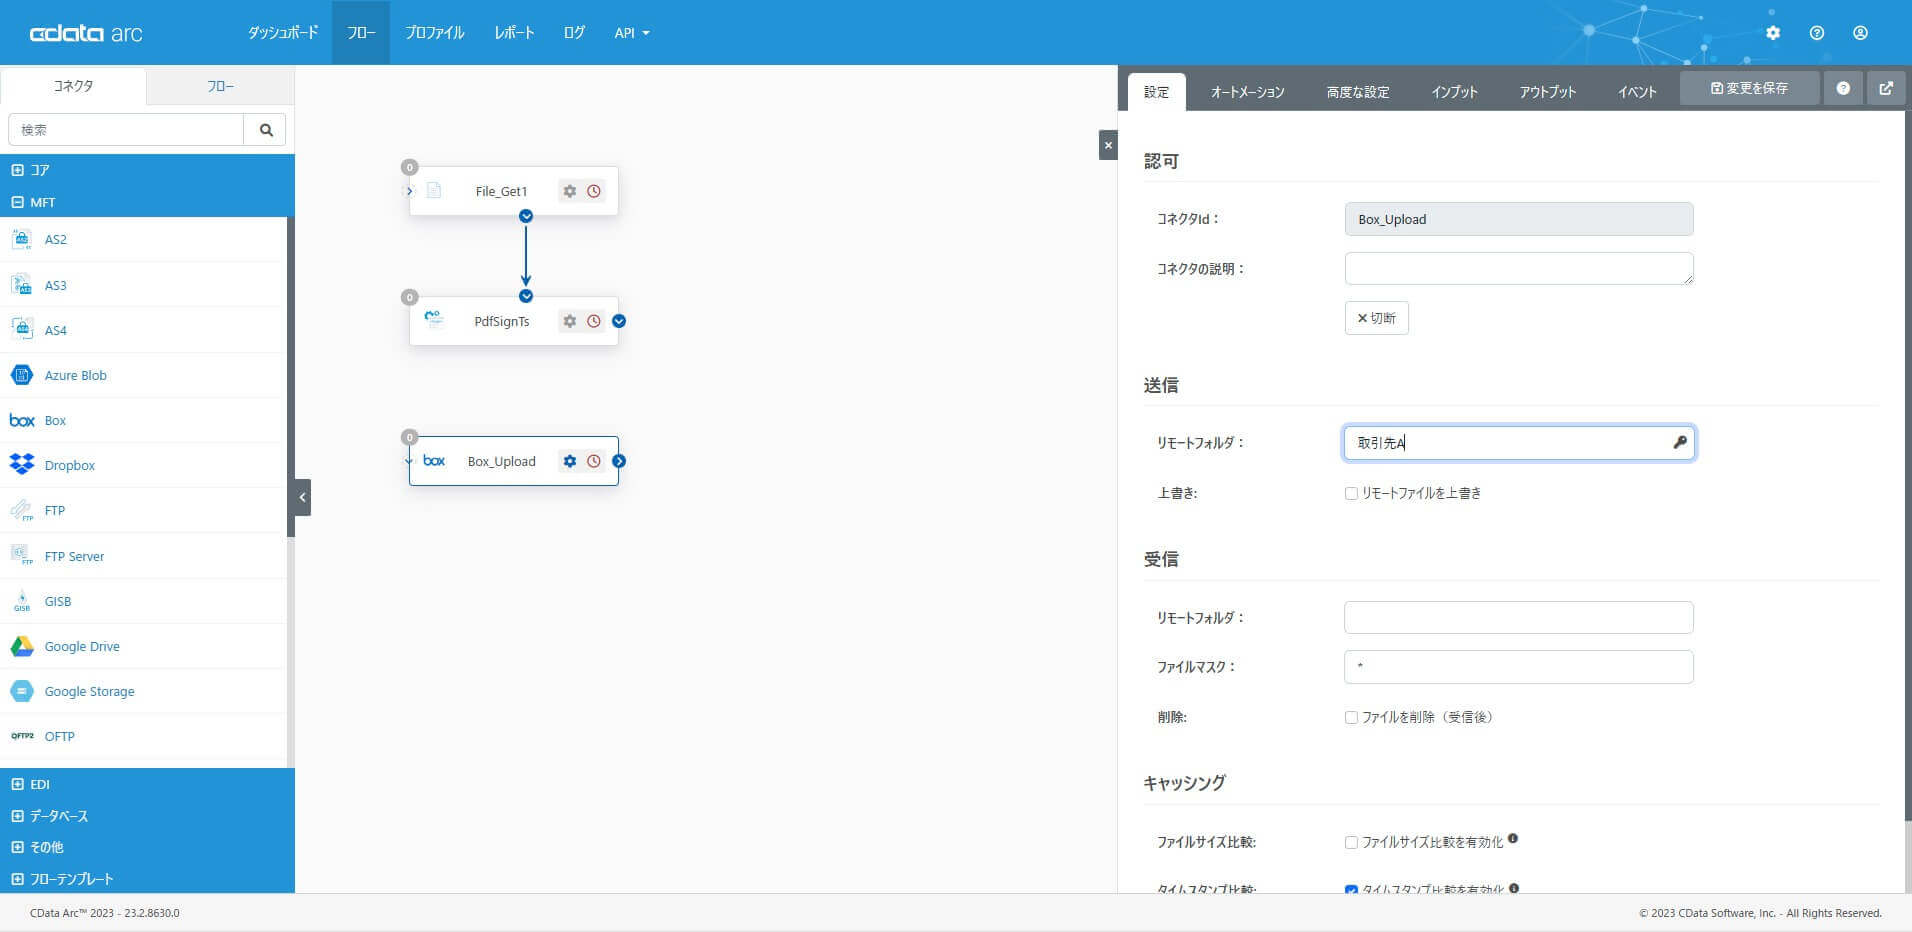Screen dimensions: 1912x932
Task: Open the help icon in top bar
Action: click(1817, 33)
